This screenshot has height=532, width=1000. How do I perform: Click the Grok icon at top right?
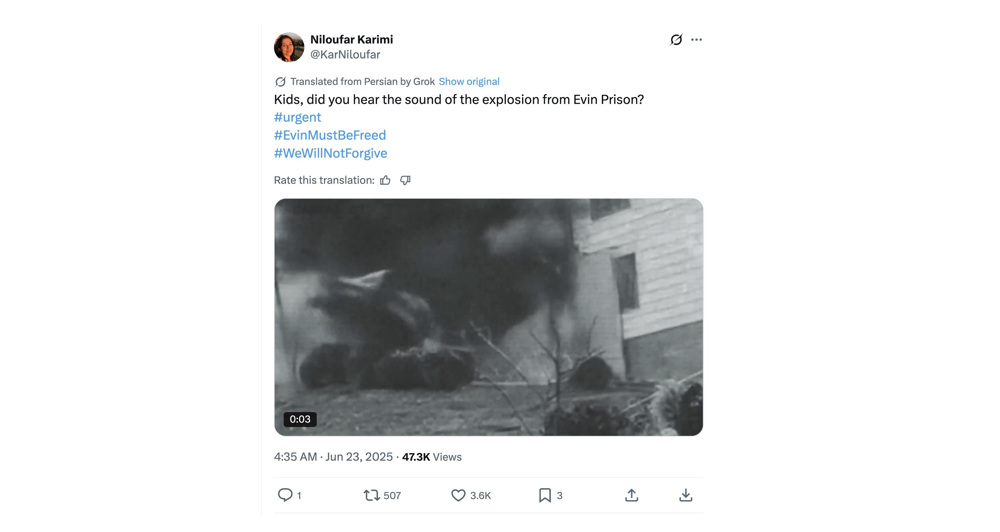676,40
